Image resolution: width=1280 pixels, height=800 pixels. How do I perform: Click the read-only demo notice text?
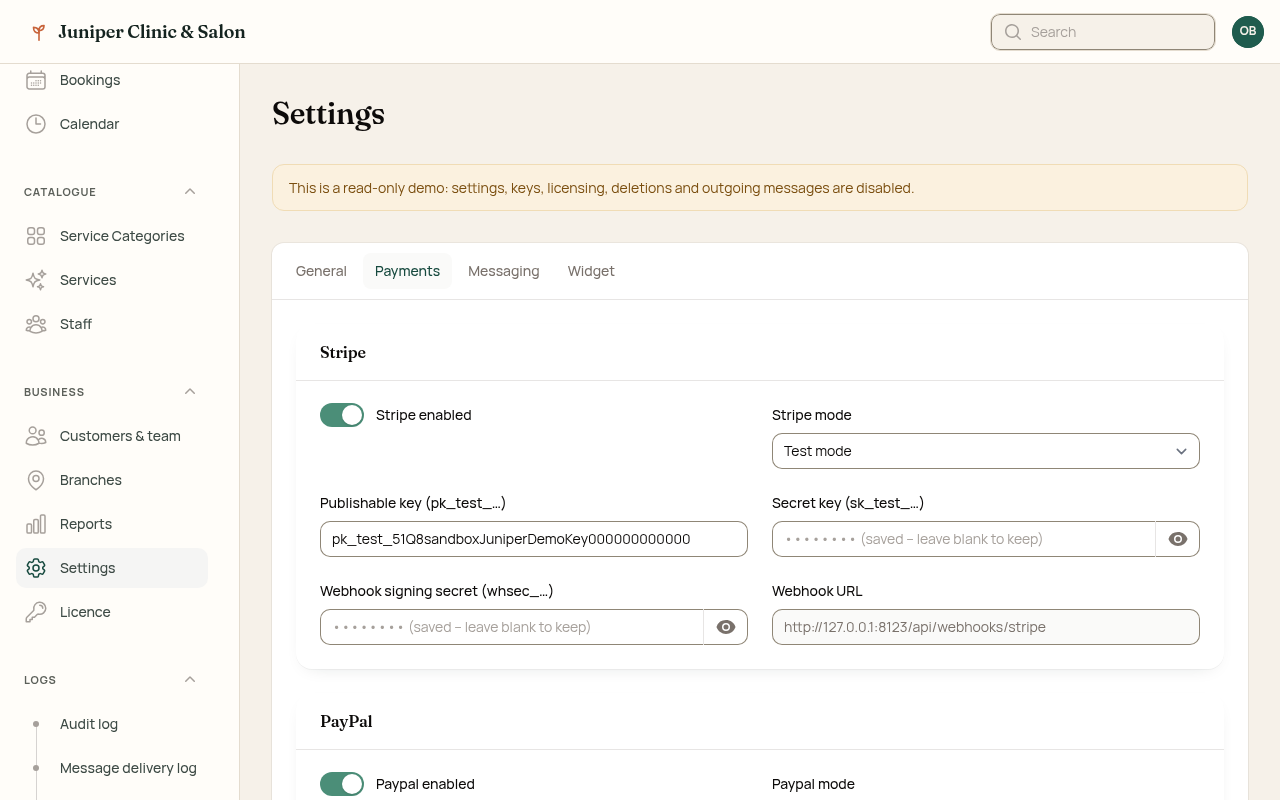[601, 188]
